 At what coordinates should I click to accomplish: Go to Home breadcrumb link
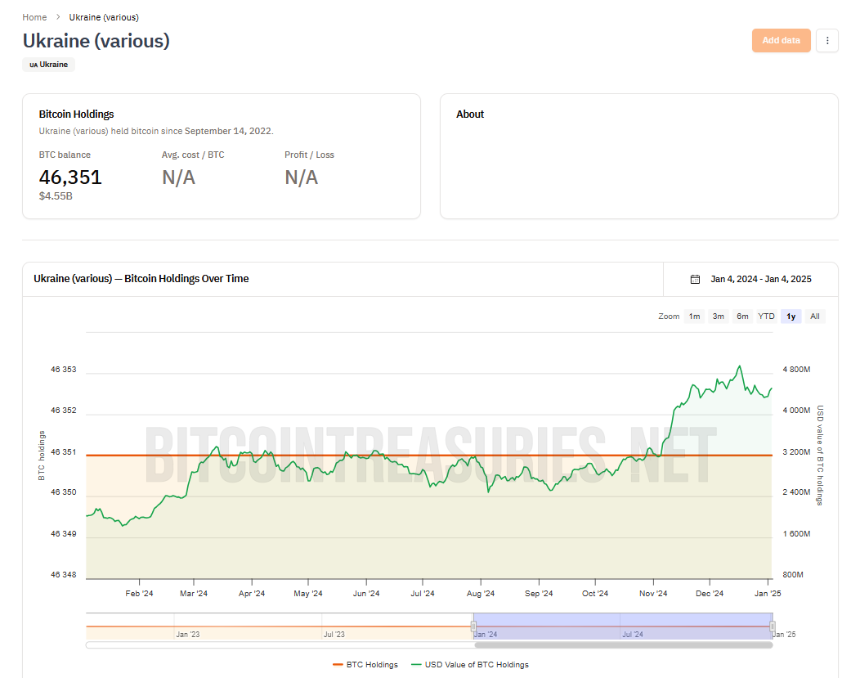35,18
